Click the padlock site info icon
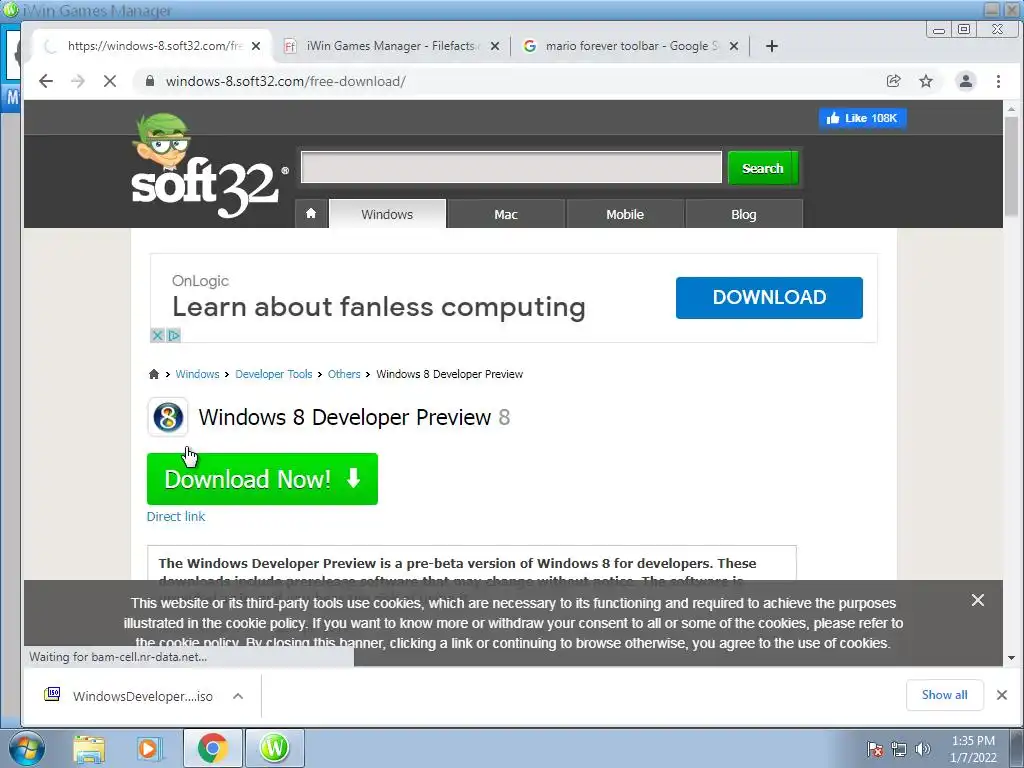The image size is (1024, 768). pyautogui.click(x=150, y=81)
